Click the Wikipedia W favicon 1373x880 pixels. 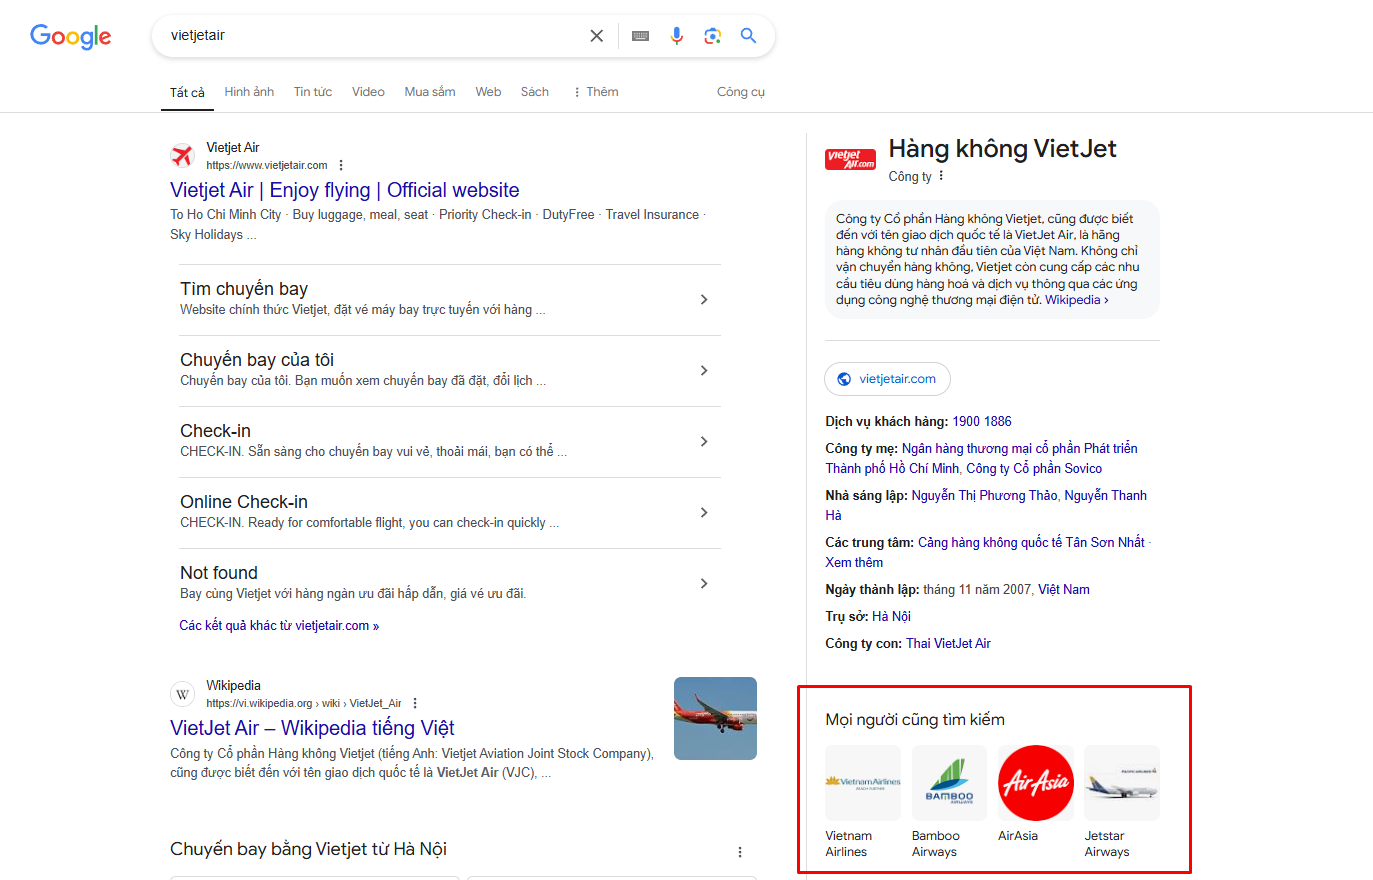coord(182,694)
